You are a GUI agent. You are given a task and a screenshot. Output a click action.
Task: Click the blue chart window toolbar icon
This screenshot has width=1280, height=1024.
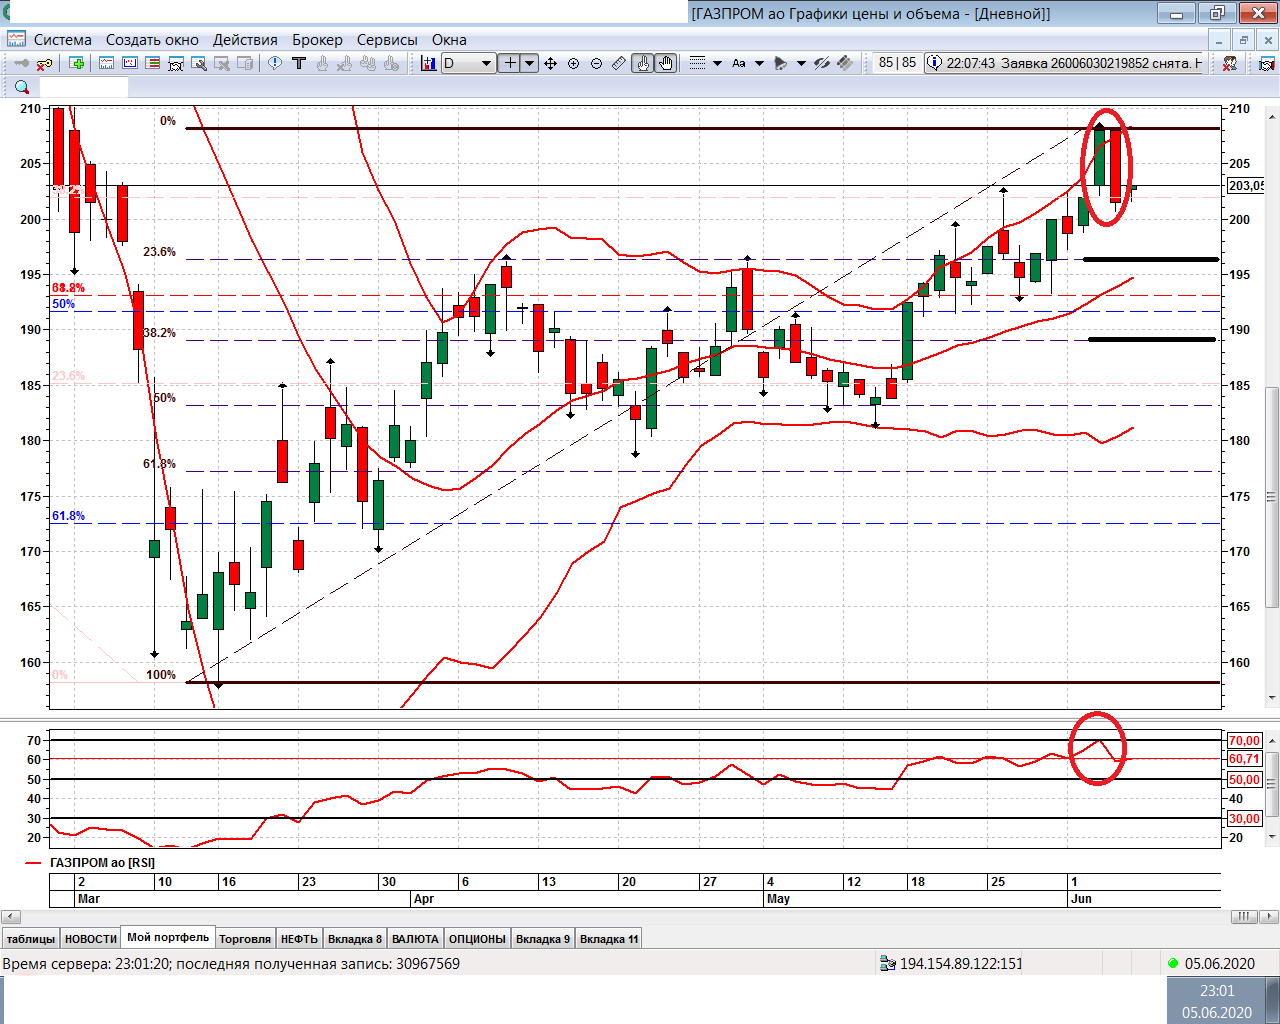(130, 63)
